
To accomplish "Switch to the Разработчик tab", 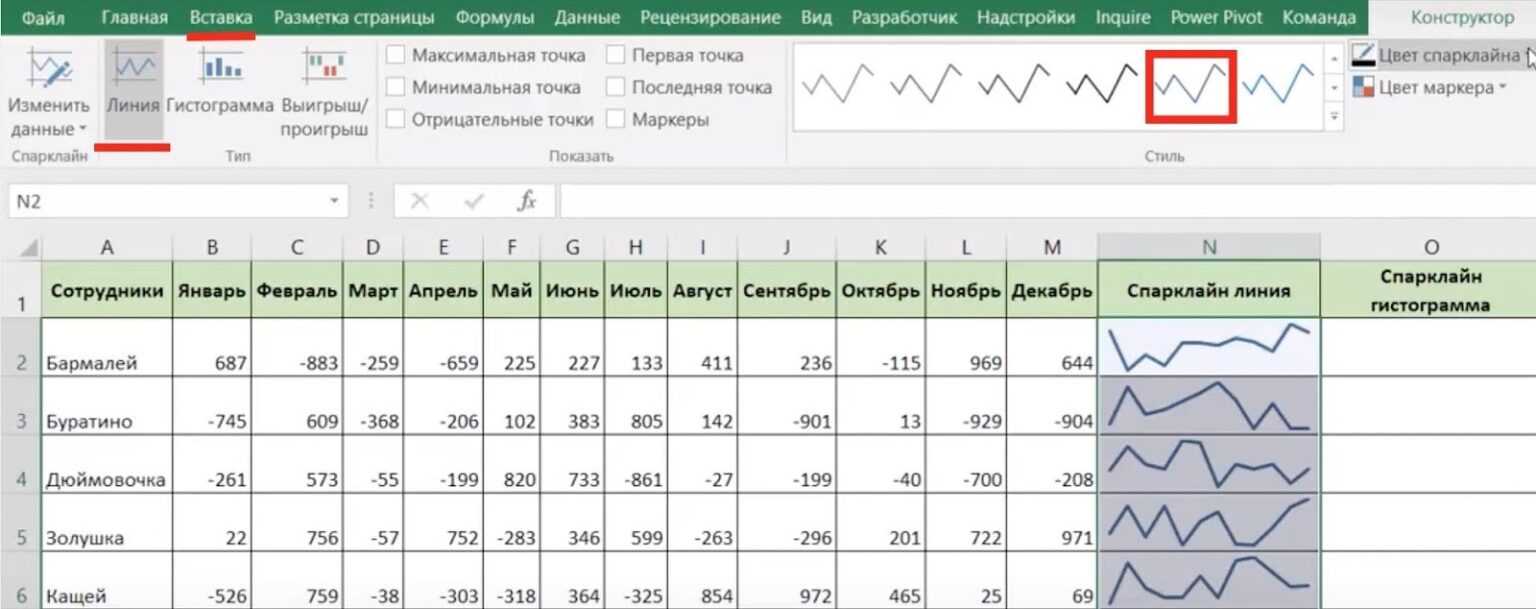I will pyautogui.click(x=904, y=17).
